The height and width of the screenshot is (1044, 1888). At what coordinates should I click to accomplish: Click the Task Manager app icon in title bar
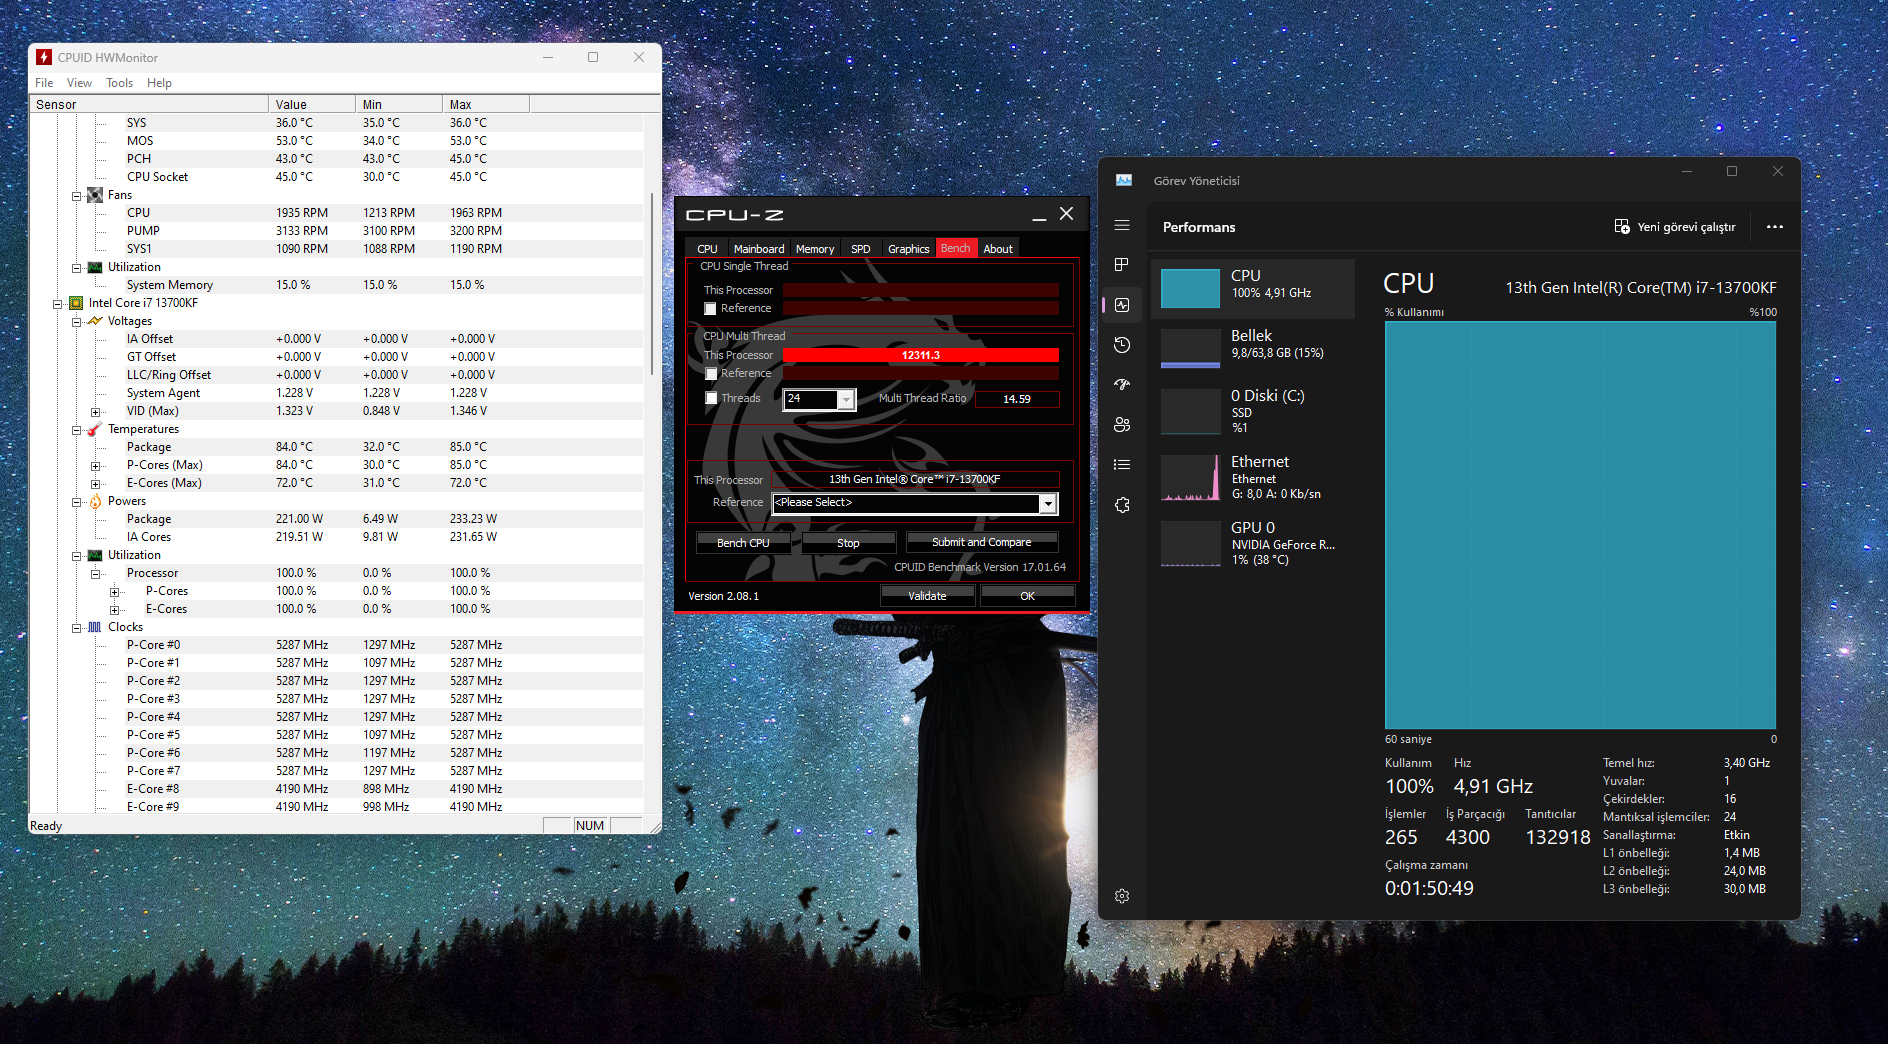pos(1124,180)
